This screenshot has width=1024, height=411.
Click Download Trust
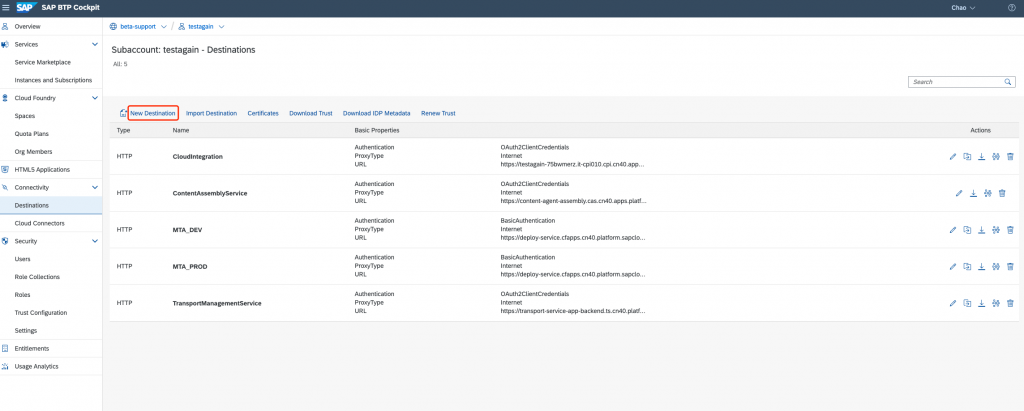coord(311,113)
